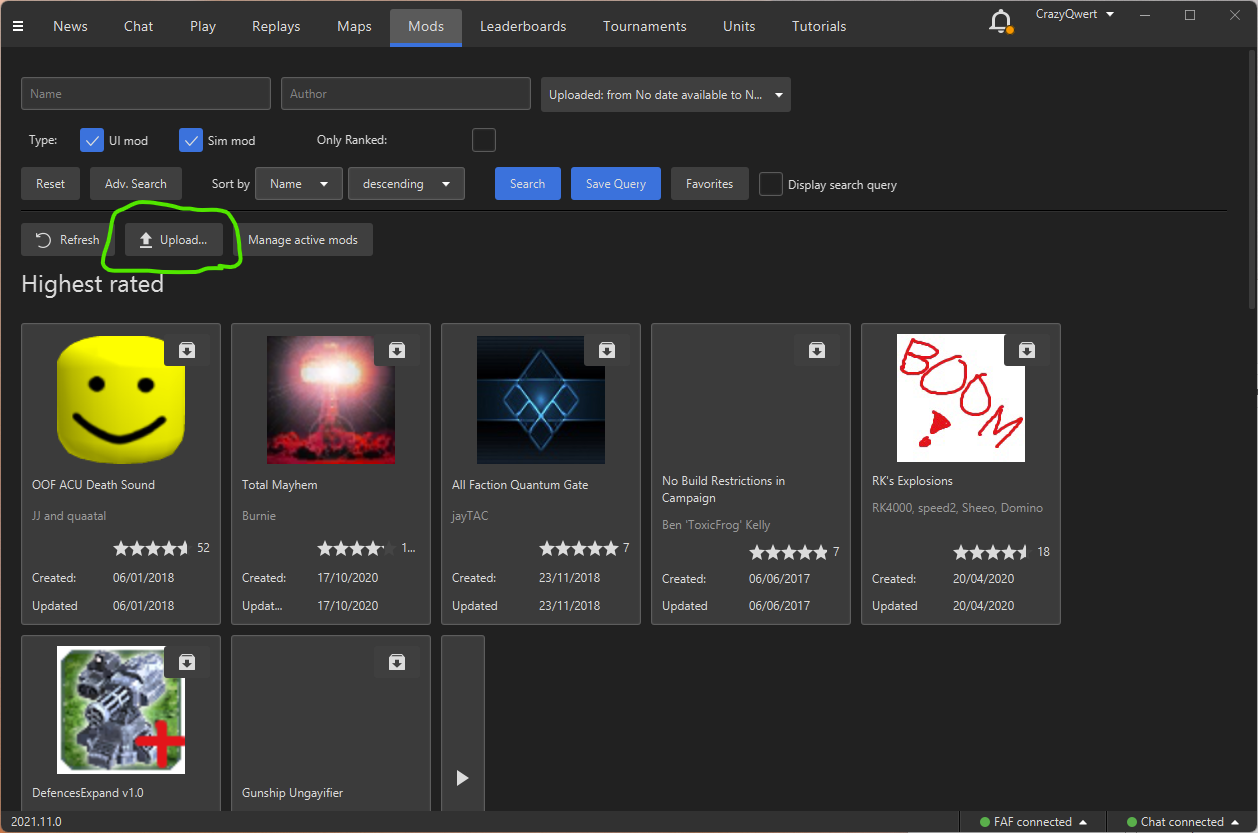Enable Display search query checkbox
This screenshot has width=1258, height=833.
770,184
